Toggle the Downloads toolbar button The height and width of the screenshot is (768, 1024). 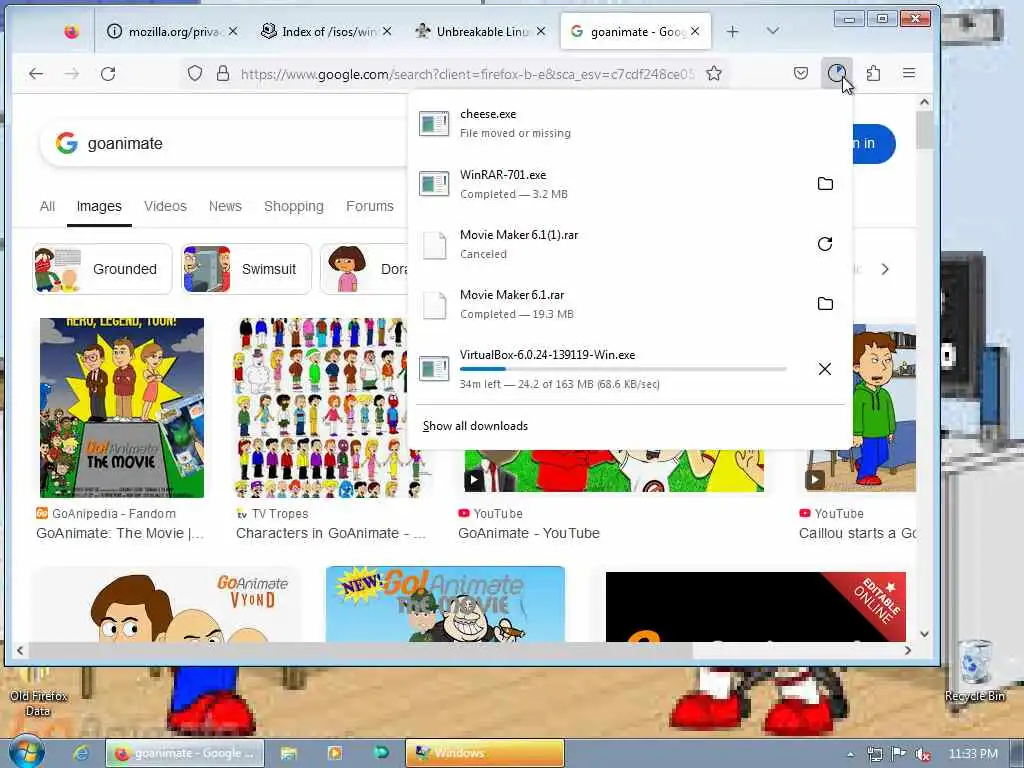coord(837,73)
